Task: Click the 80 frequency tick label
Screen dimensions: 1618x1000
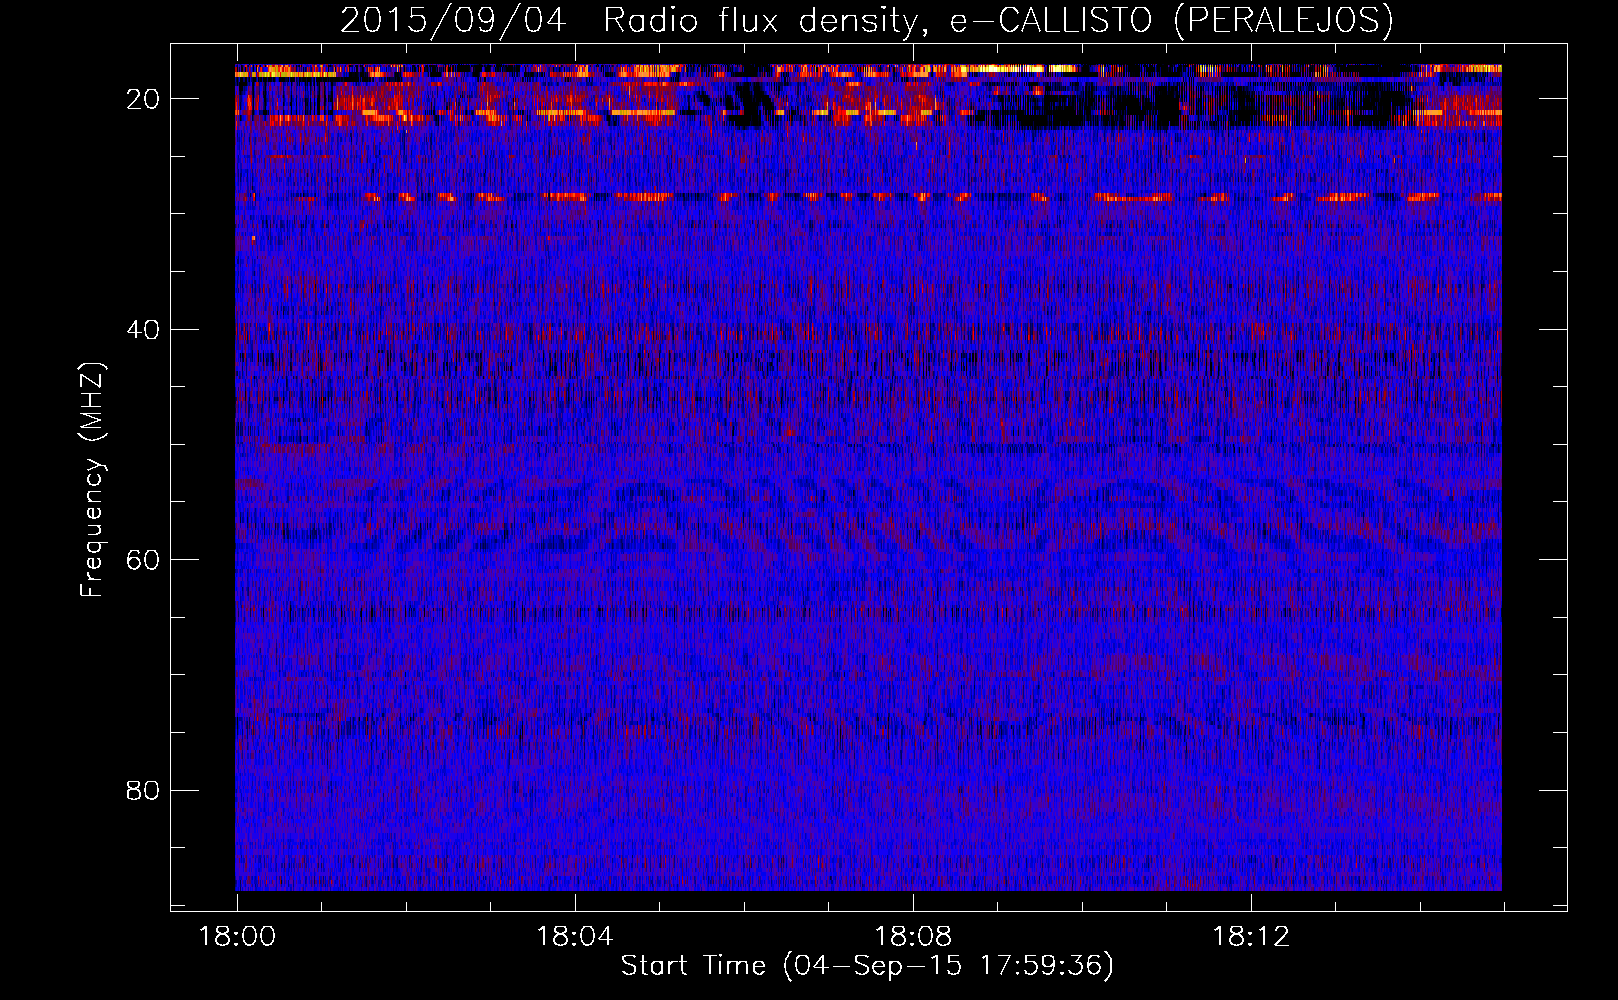Action: click(x=143, y=791)
